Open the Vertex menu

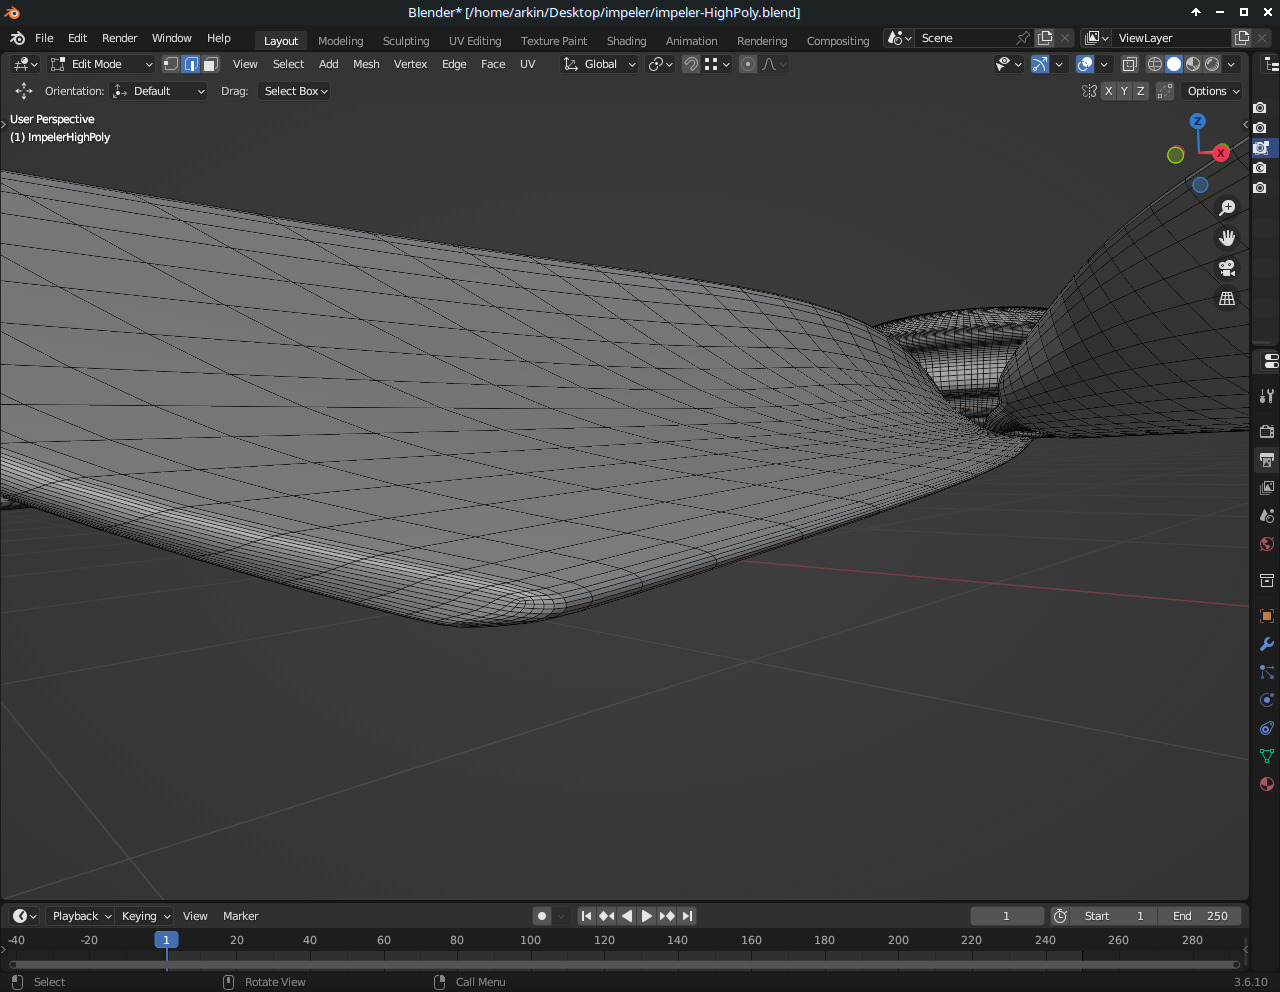[x=410, y=64]
